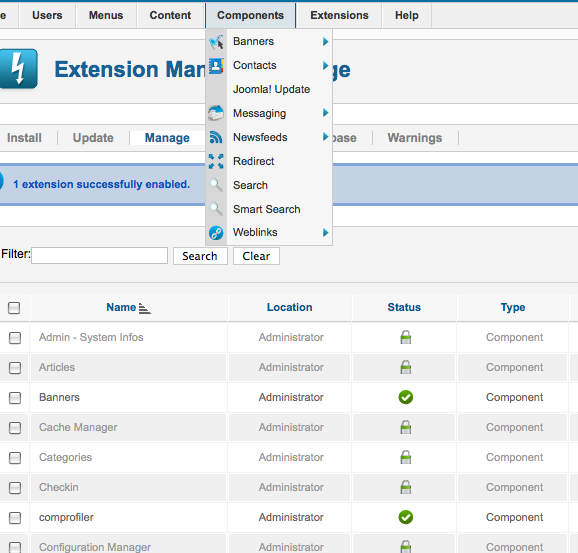Screen dimensions: 578x553
Task: Click lock status icon for Configuration Manager
Action: tap(405, 546)
